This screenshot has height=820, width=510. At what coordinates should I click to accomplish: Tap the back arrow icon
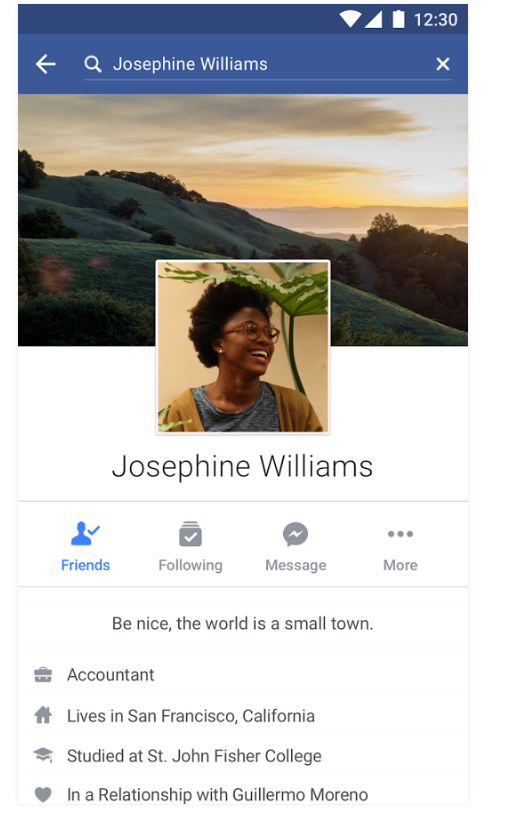(46, 64)
